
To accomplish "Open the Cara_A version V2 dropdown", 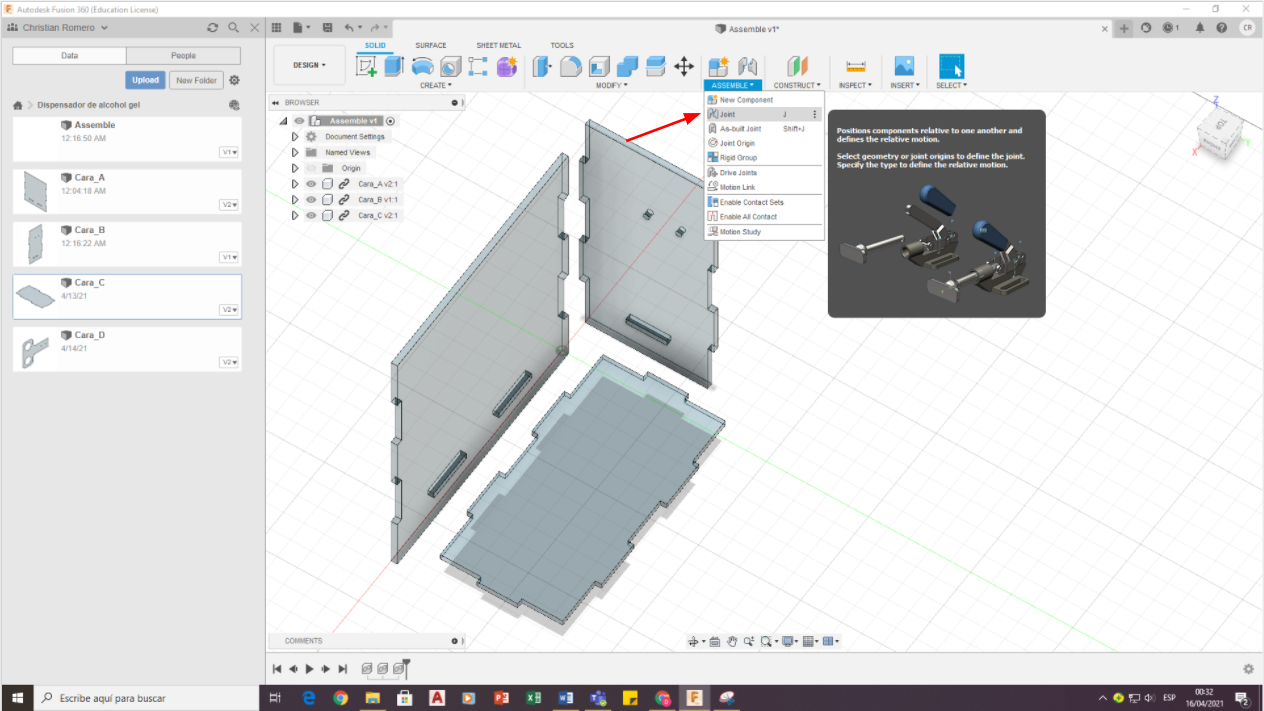I will (229, 204).
